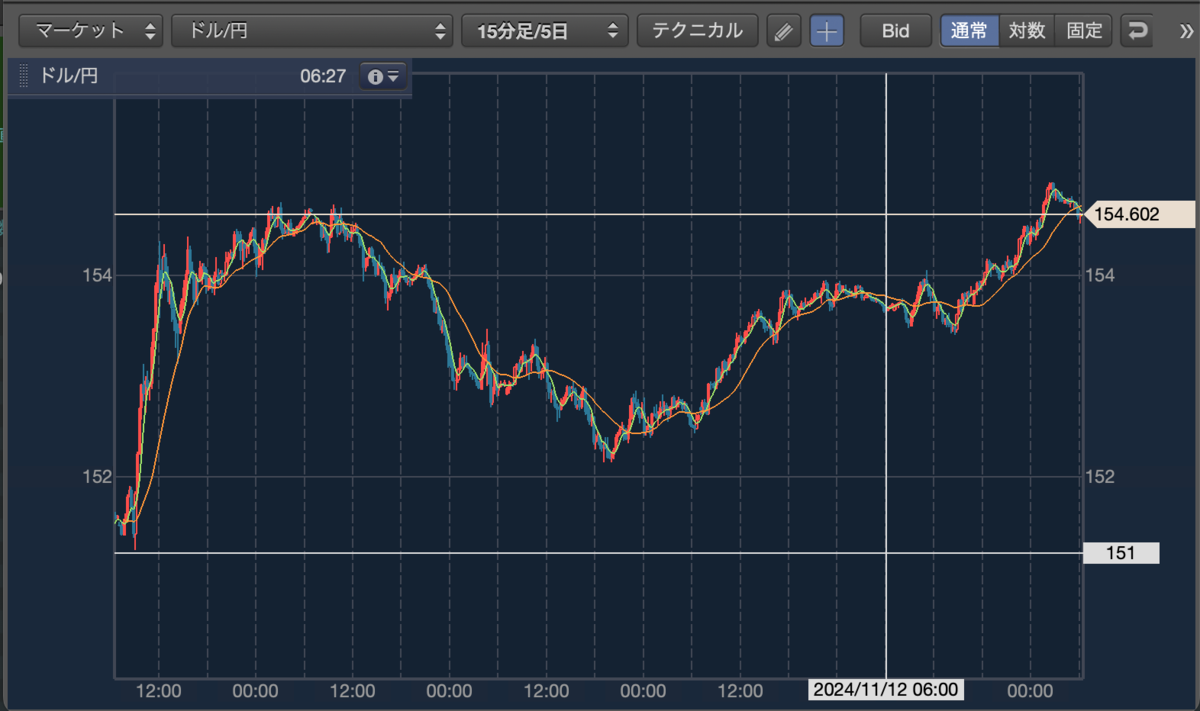This screenshot has width=1200, height=711.
Task: Open the ドル/円 currency pair dropdown
Action: tap(313, 31)
